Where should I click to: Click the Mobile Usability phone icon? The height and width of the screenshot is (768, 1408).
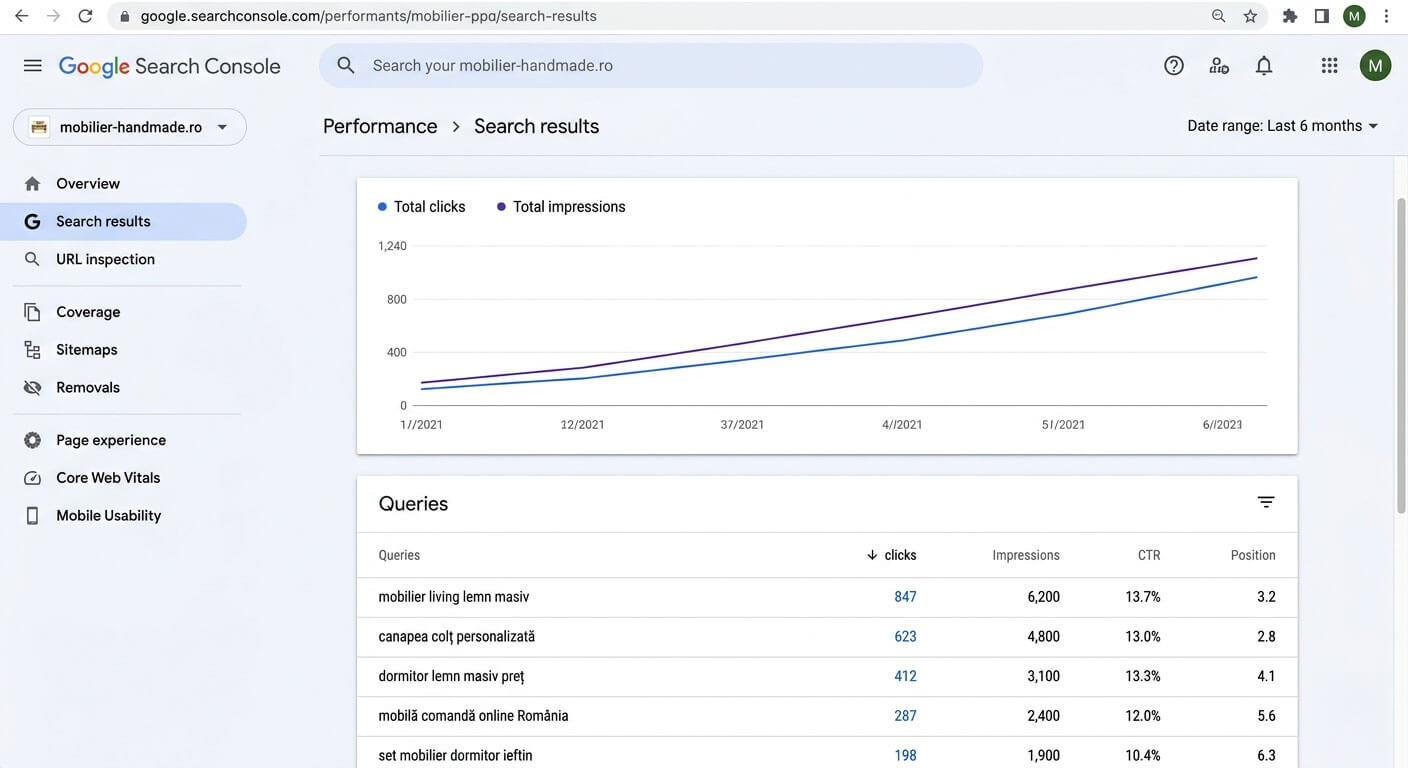[x=33, y=516]
